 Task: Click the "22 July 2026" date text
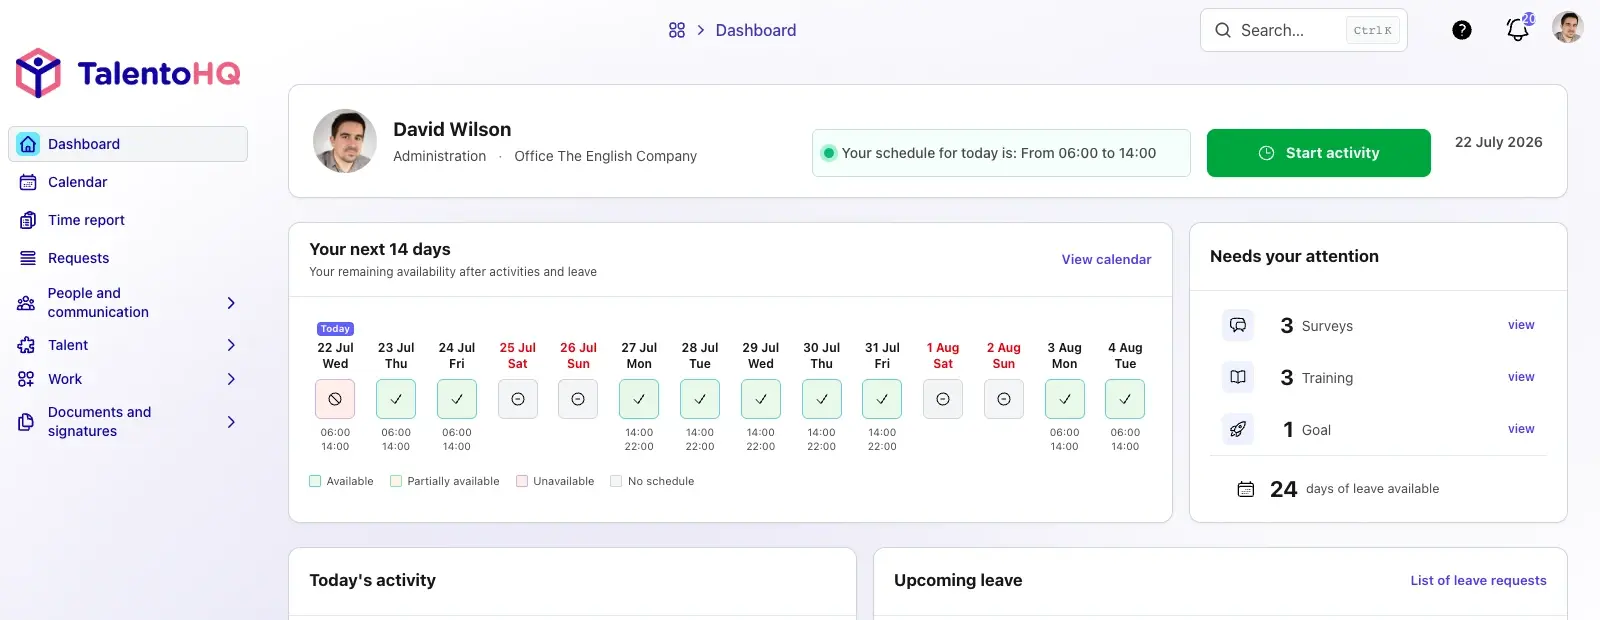coord(1498,142)
